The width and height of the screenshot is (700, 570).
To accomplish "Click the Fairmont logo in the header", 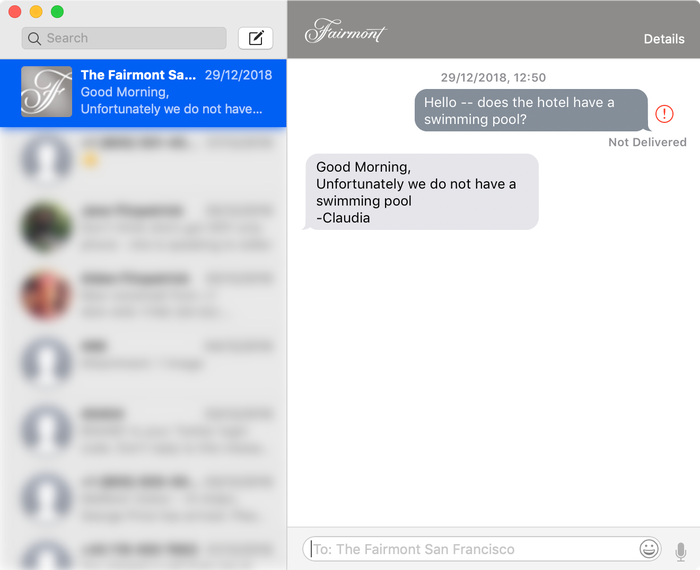I will pos(345,31).
